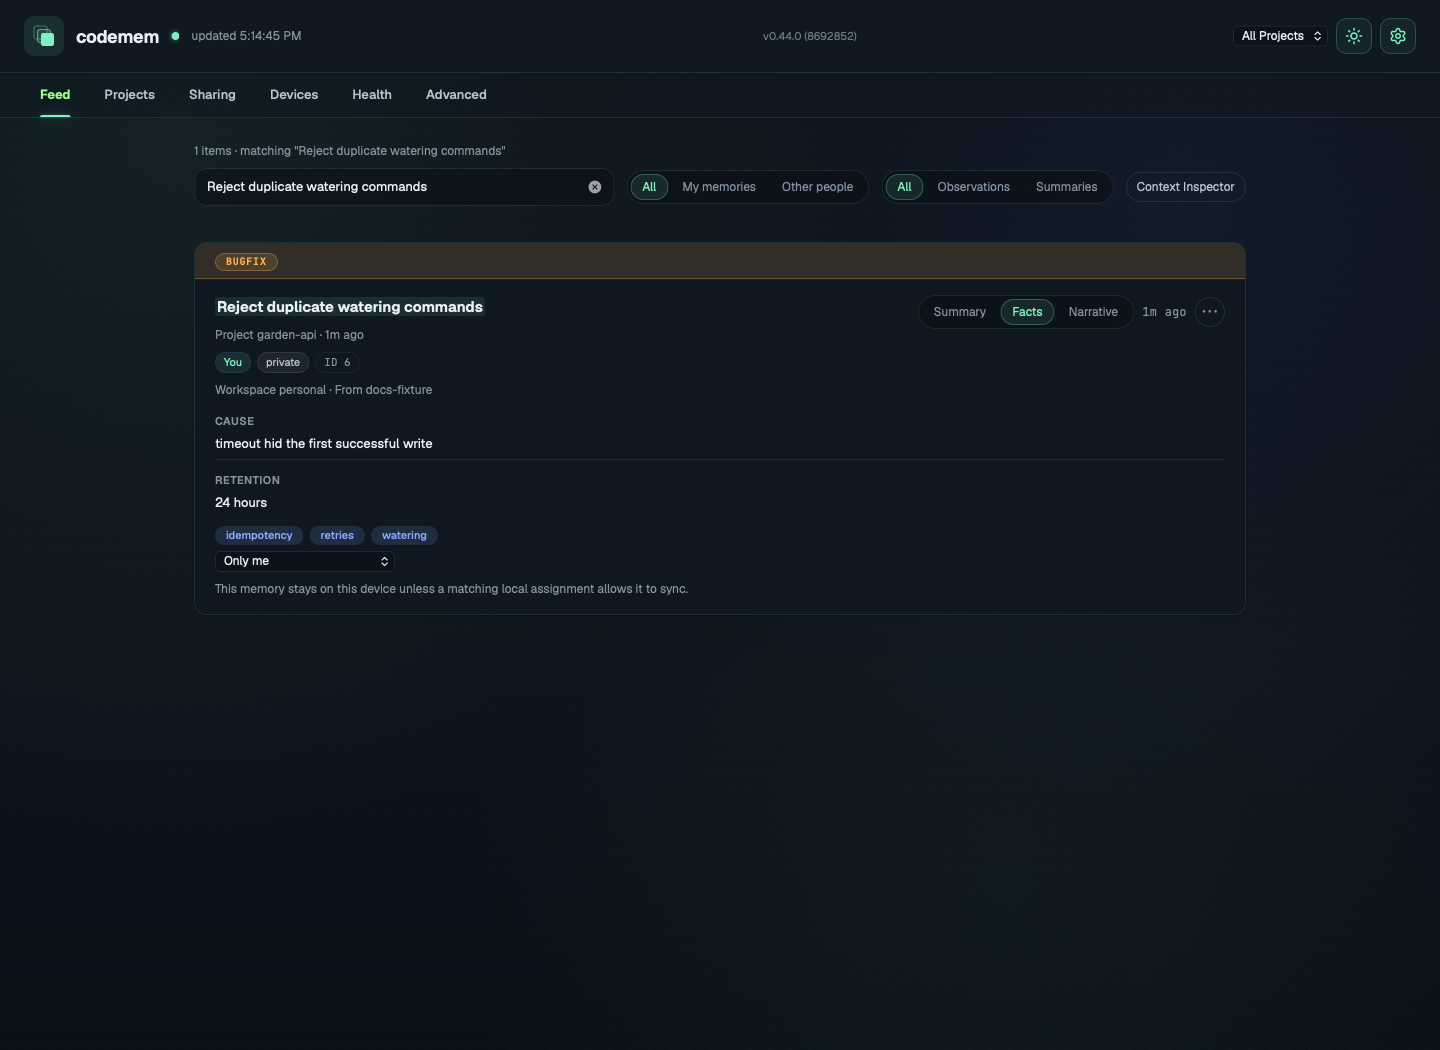The width and height of the screenshot is (1440, 1050).
Task: Click the 'updated 5:14:45 PM' status
Action: [x=246, y=36]
